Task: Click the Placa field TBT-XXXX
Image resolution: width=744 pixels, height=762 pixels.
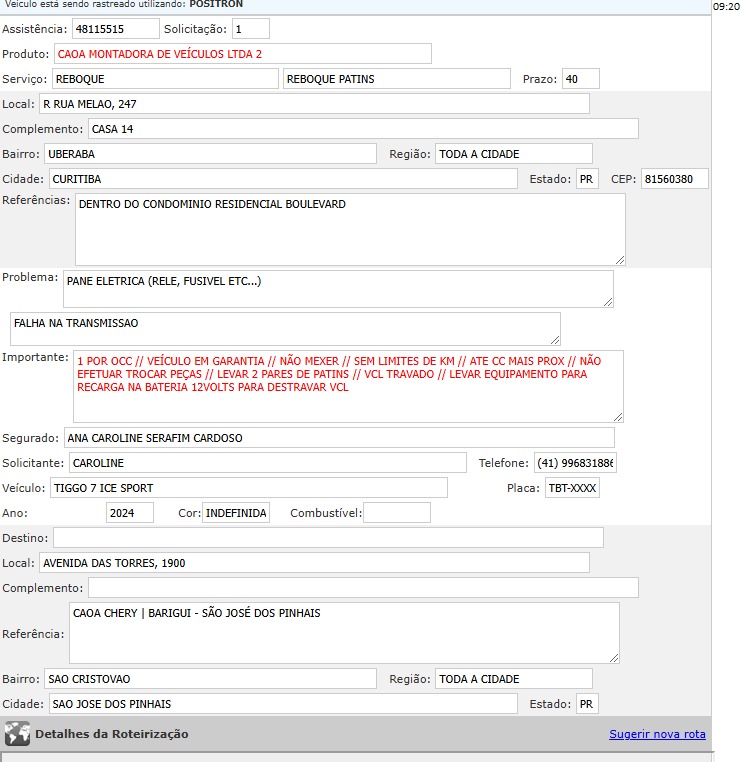Action: point(572,488)
